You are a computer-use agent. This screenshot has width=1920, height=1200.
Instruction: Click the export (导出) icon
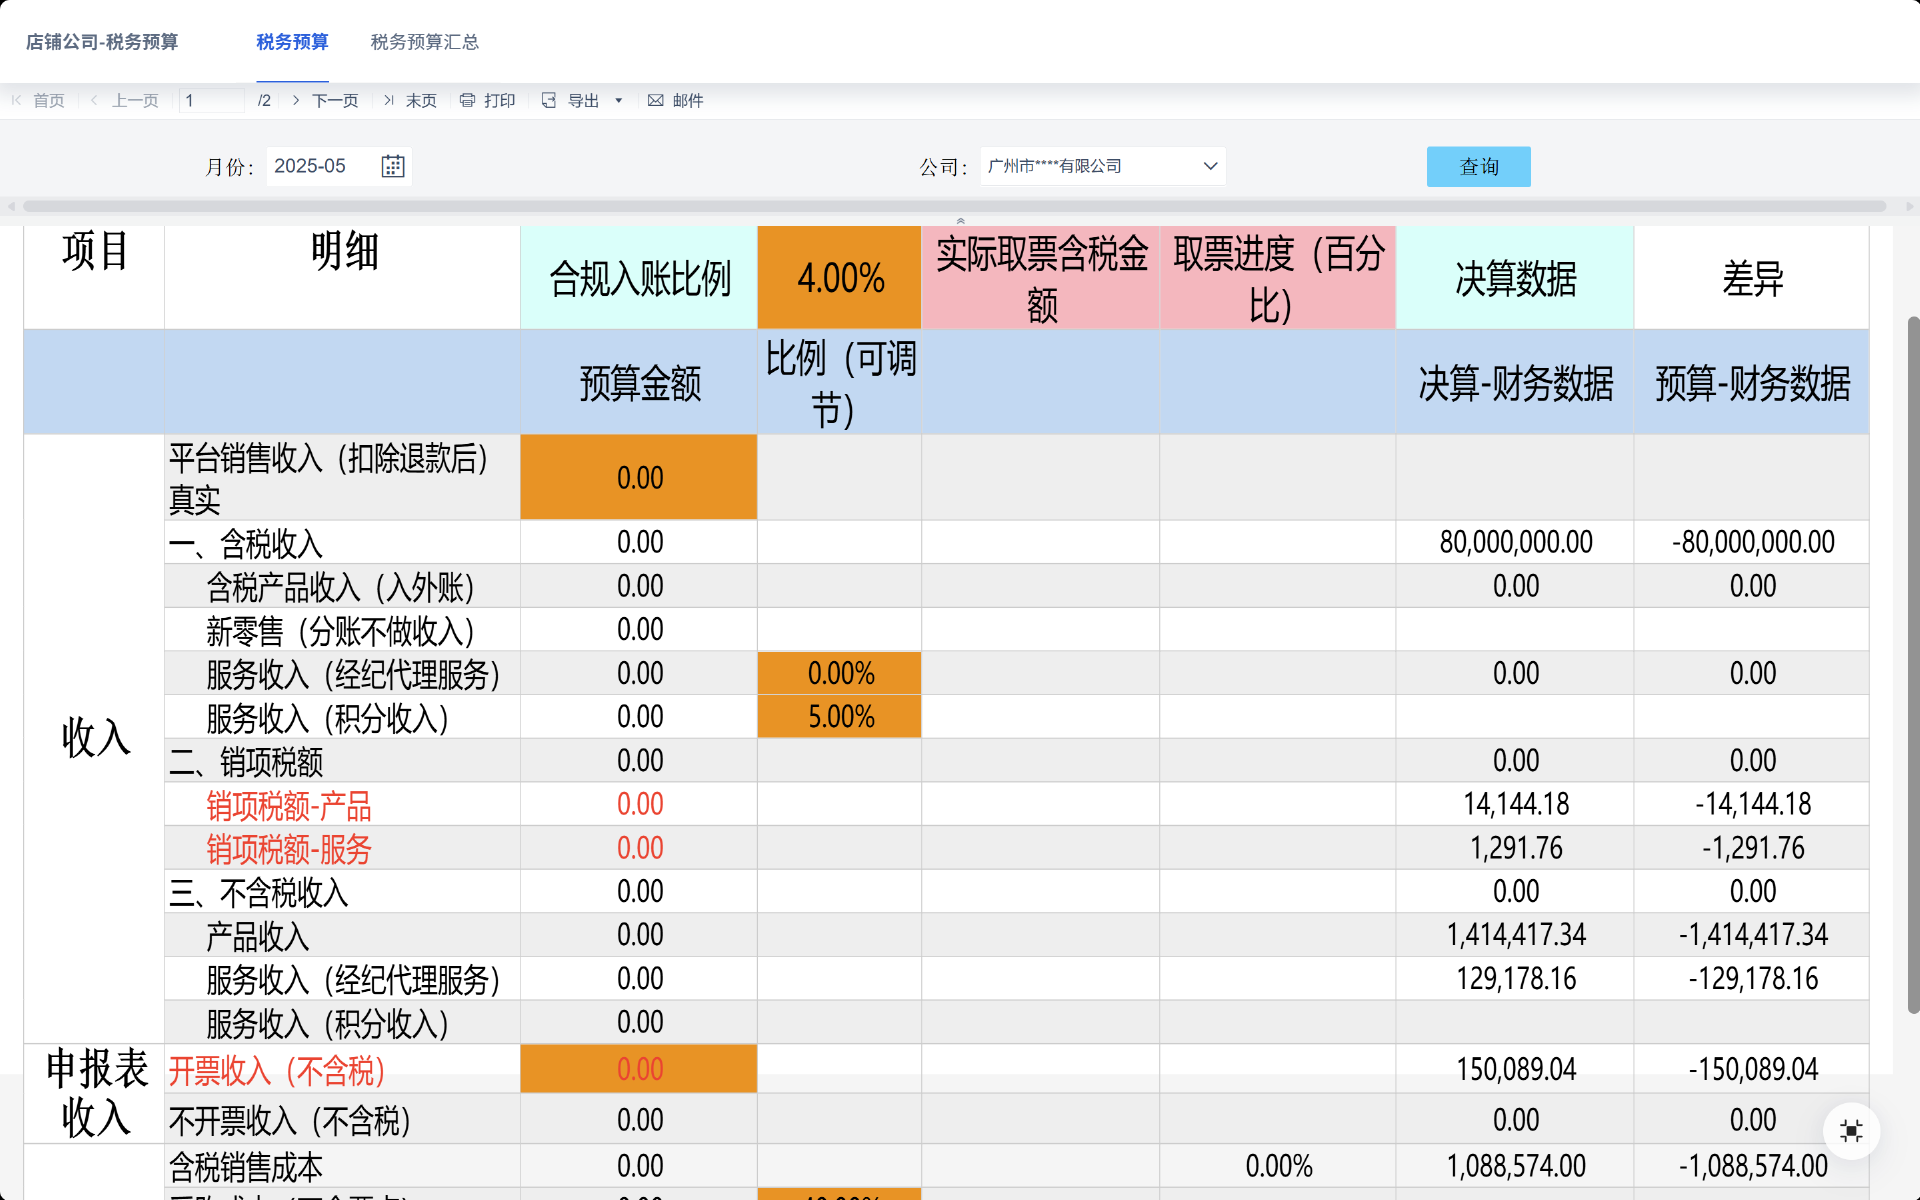click(549, 100)
